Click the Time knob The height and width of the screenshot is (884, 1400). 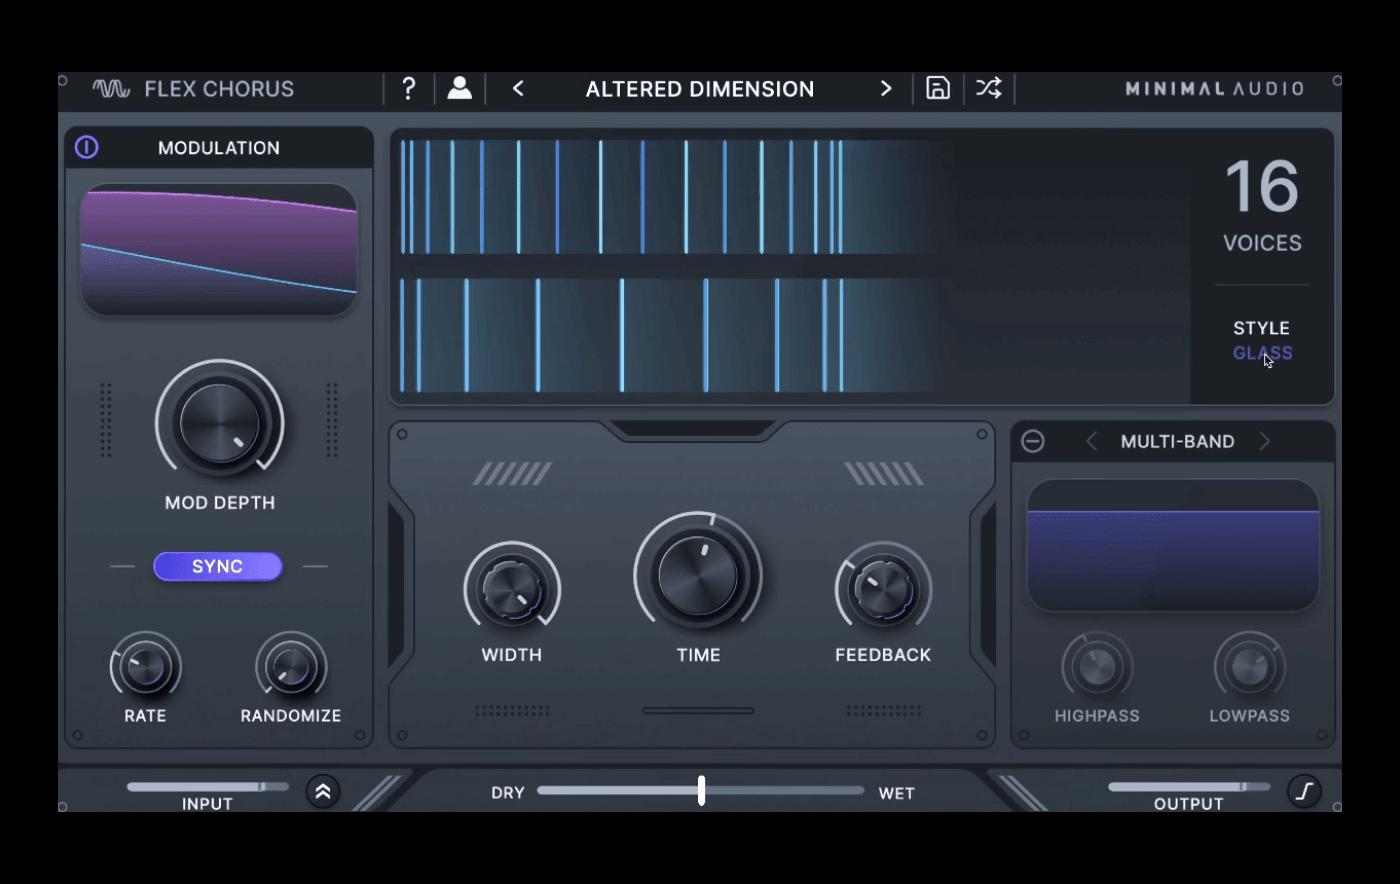698,576
